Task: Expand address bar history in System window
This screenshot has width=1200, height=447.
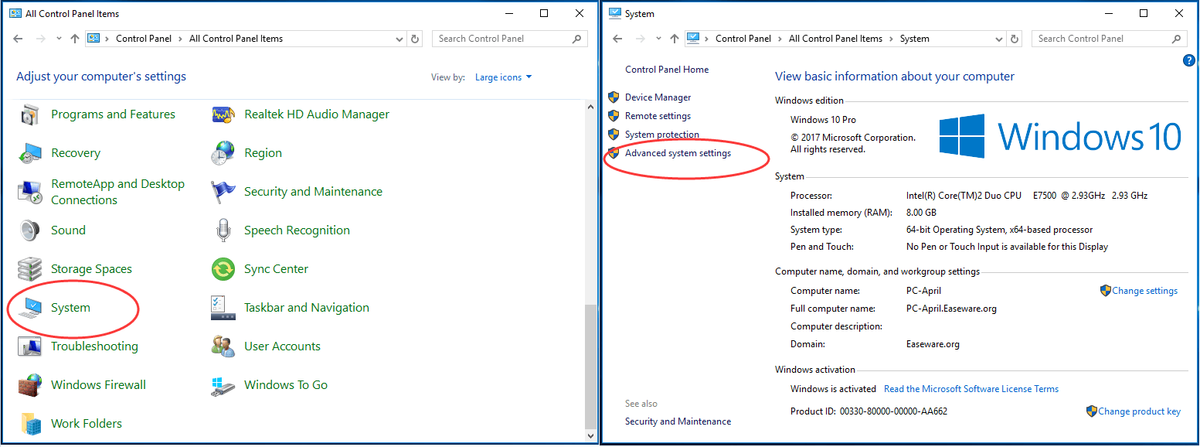Action: [998, 39]
